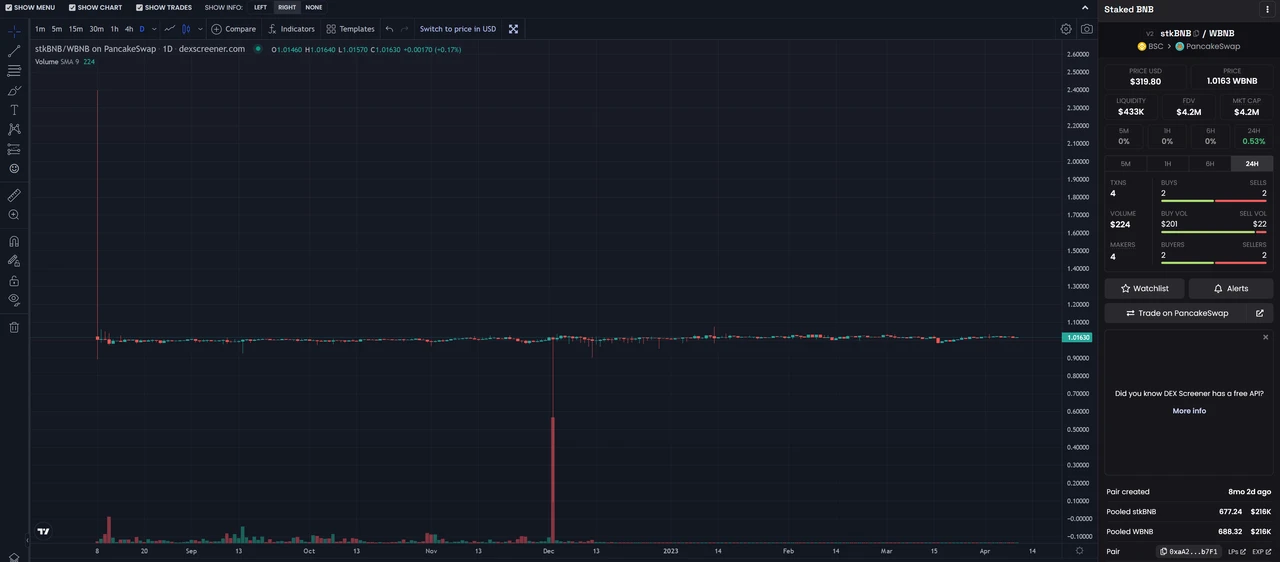Activate the zoom in tool
1280x562 pixels.
point(14,215)
